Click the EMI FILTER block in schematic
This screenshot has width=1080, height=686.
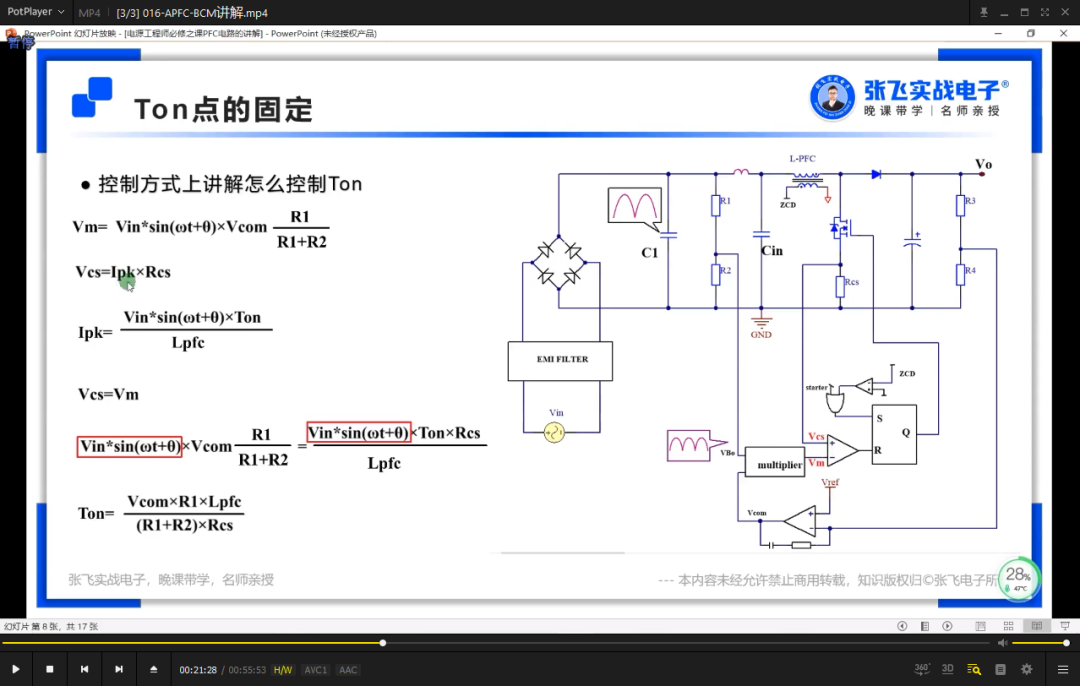[560, 360]
